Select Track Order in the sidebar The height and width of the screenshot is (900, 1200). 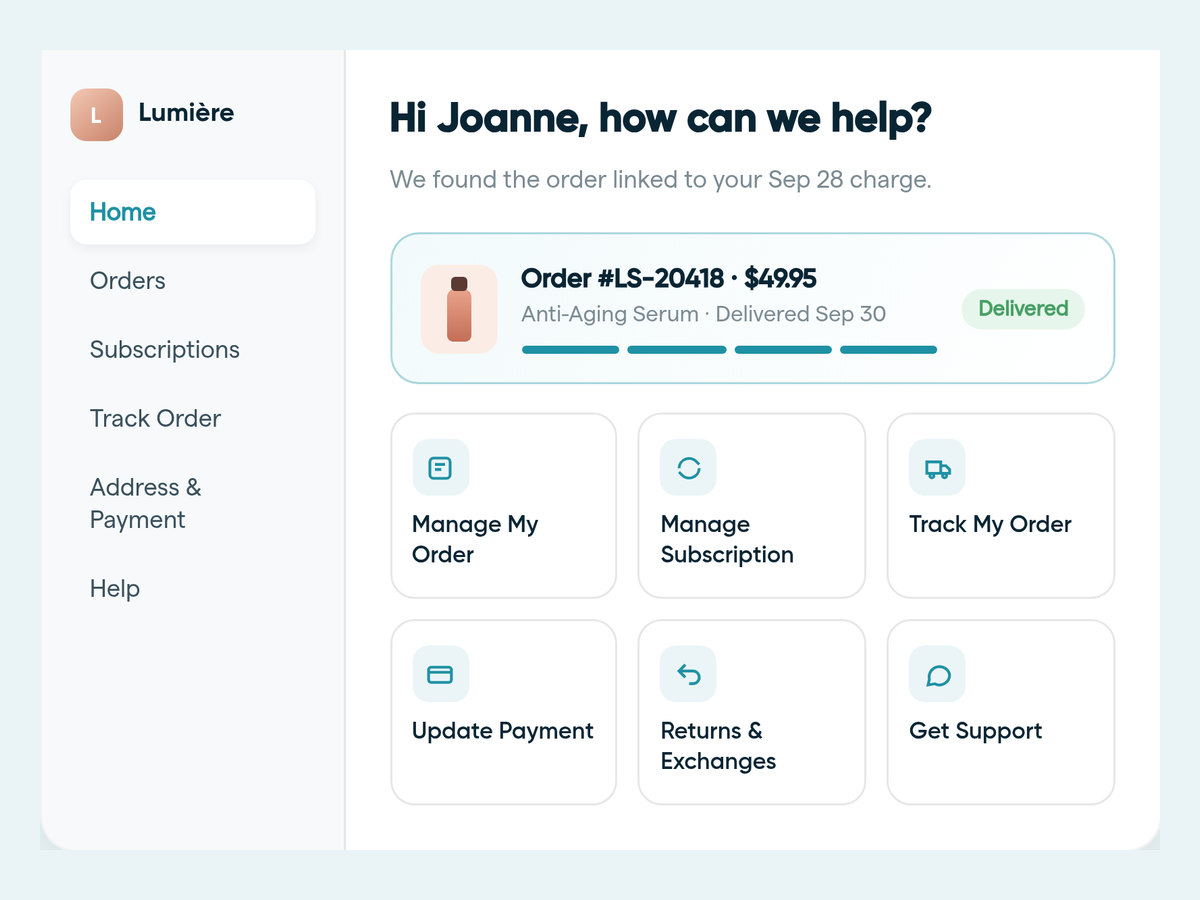pos(193,419)
